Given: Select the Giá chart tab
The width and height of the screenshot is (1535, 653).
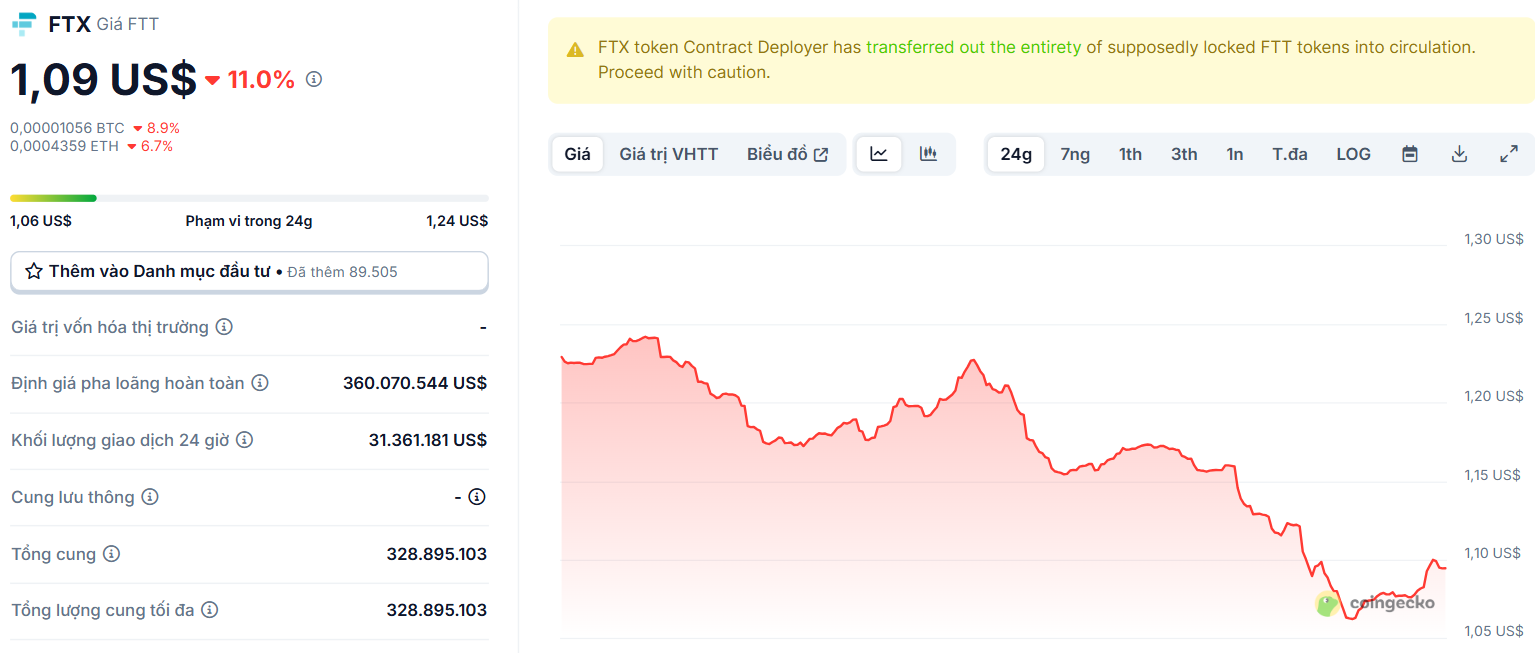Looking at the screenshot, I should point(577,154).
